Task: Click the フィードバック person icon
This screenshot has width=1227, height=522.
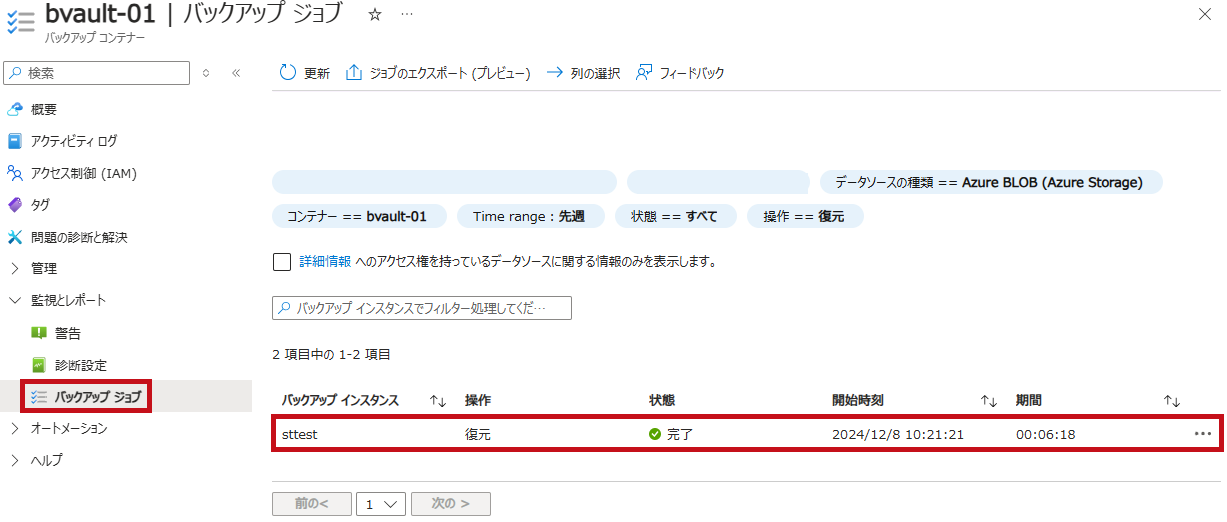Action: click(x=644, y=73)
